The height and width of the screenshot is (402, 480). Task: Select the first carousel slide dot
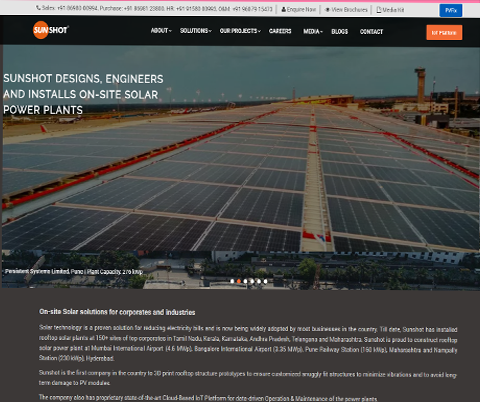click(232, 281)
